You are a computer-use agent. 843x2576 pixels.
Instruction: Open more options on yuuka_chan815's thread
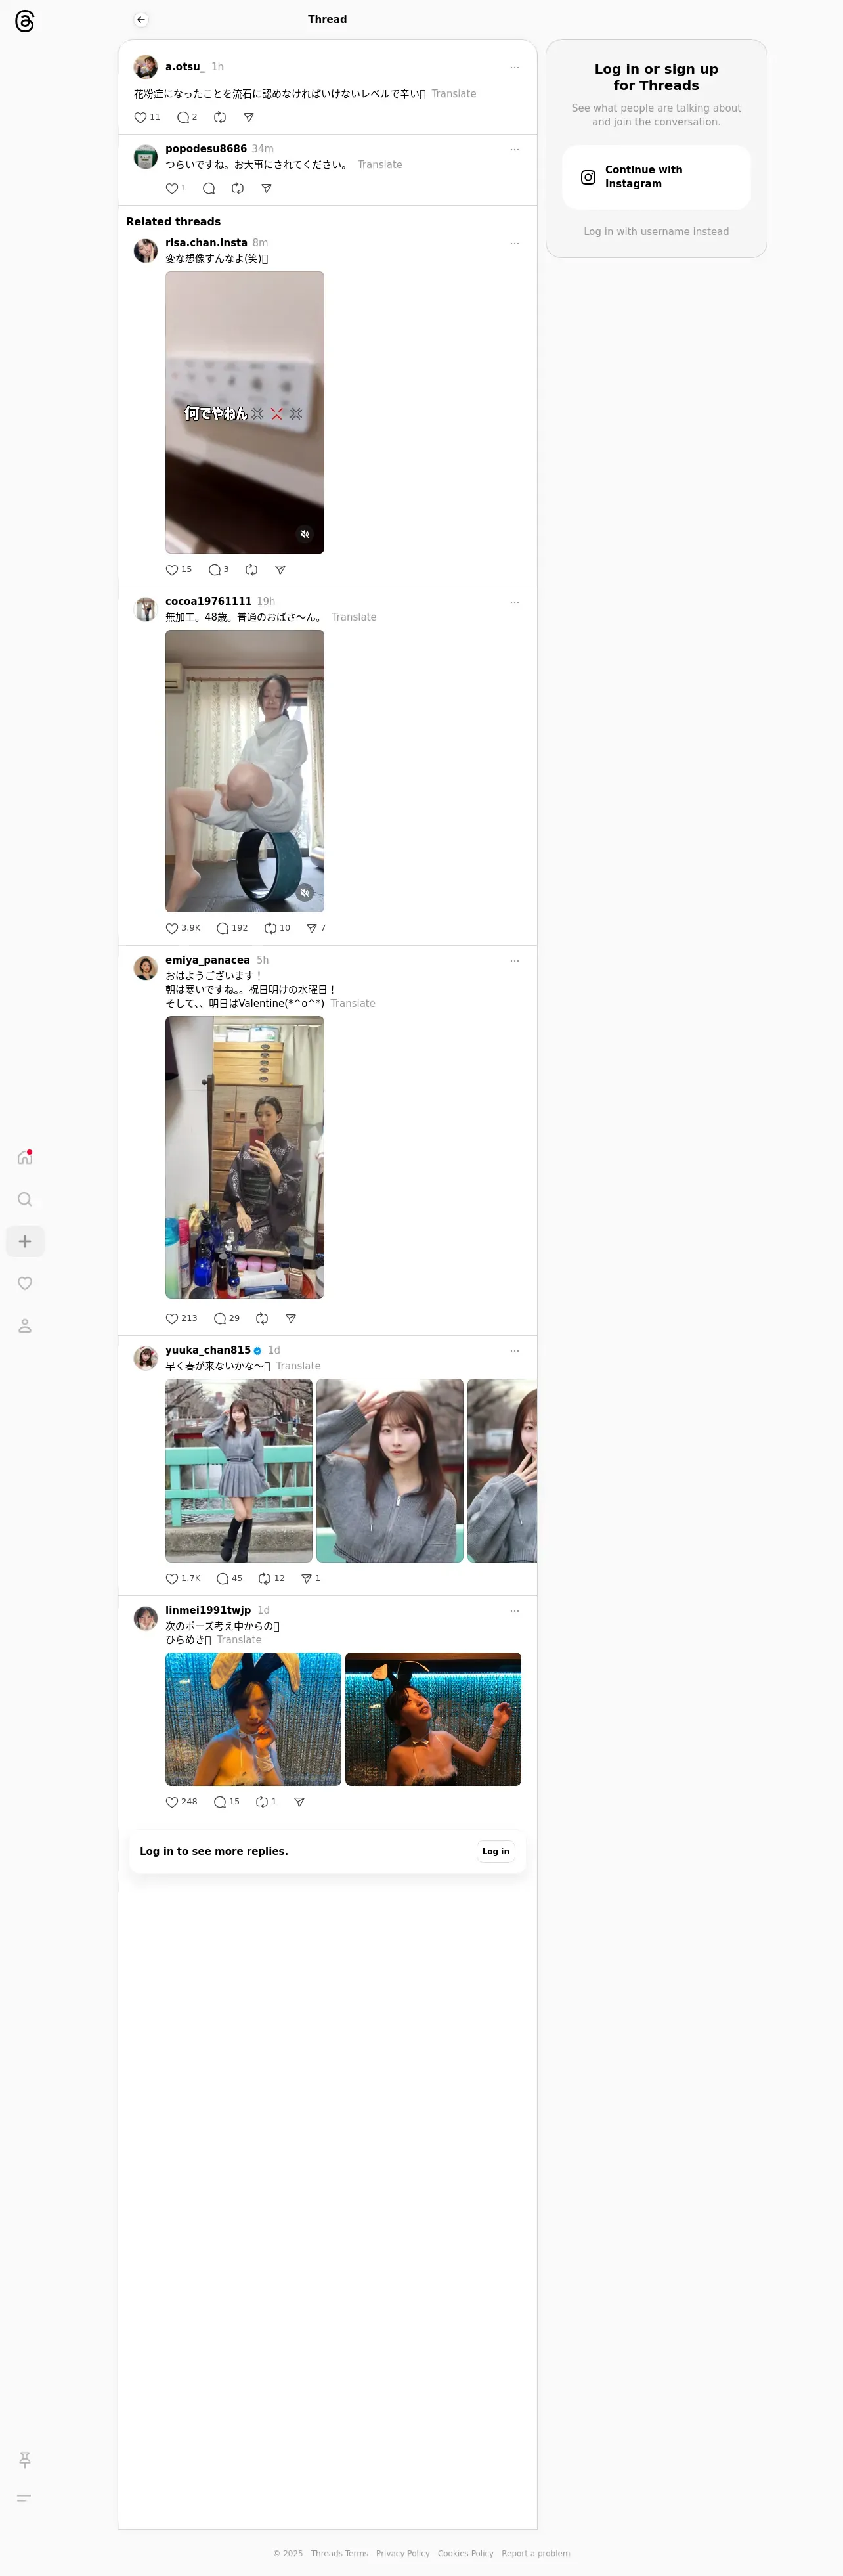point(515,1350)
